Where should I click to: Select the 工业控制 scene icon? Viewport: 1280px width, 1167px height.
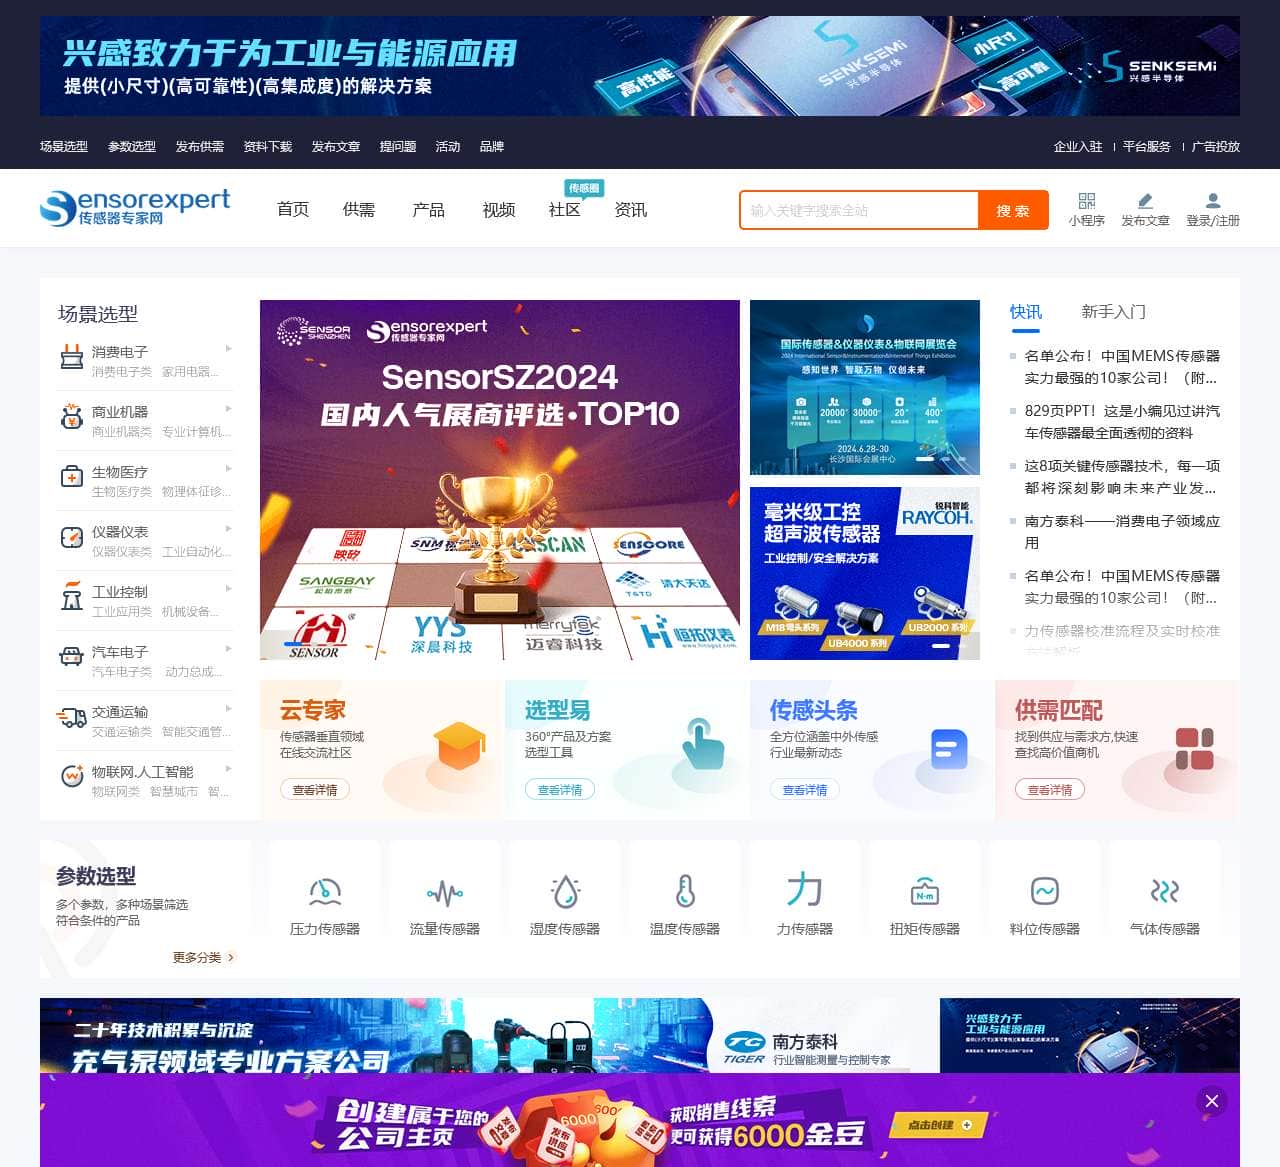[72, 597]
